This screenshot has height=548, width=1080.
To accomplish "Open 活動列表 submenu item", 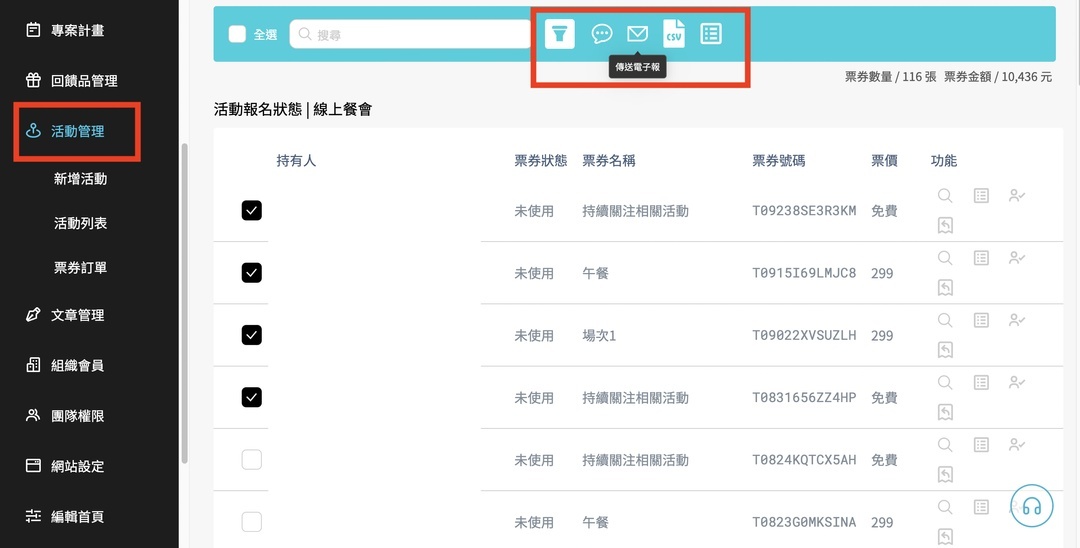I will click(80, 223).
